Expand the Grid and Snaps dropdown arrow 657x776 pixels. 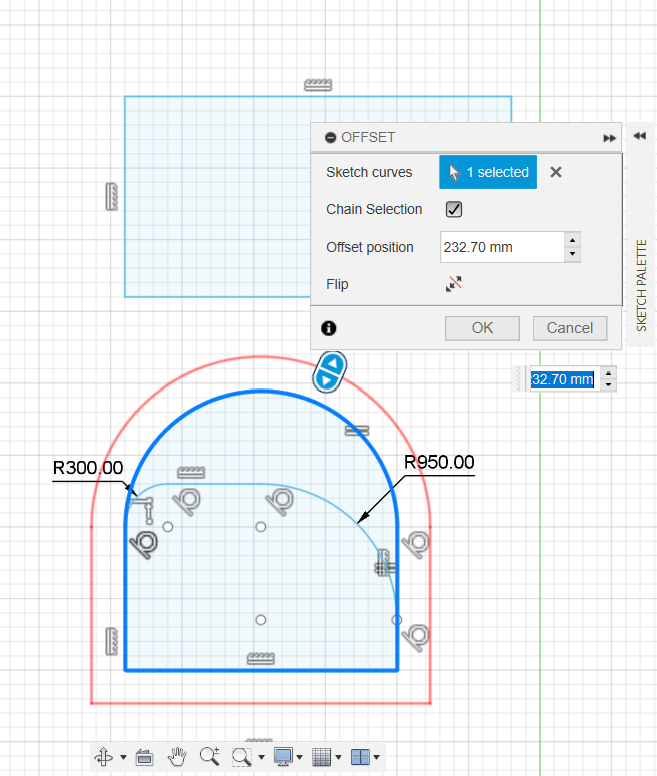point(338,757)
